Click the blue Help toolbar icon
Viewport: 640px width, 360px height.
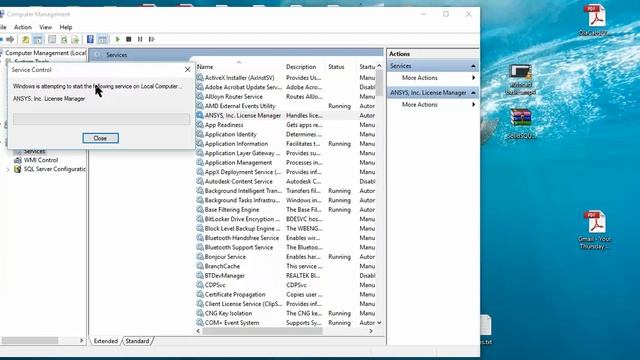(90, 39)
